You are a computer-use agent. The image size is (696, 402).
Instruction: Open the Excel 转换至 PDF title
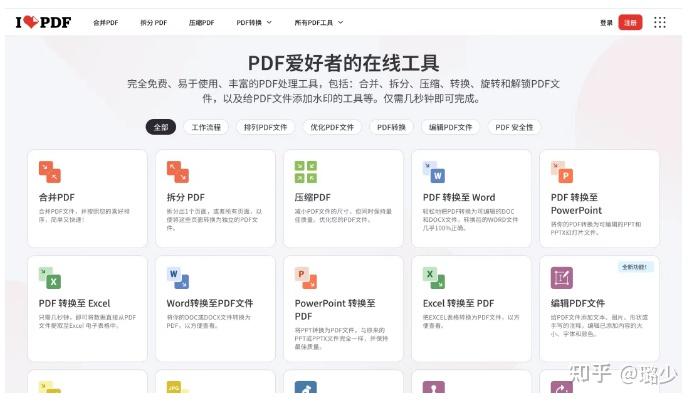pyautogui.click(x=458, y=303)
